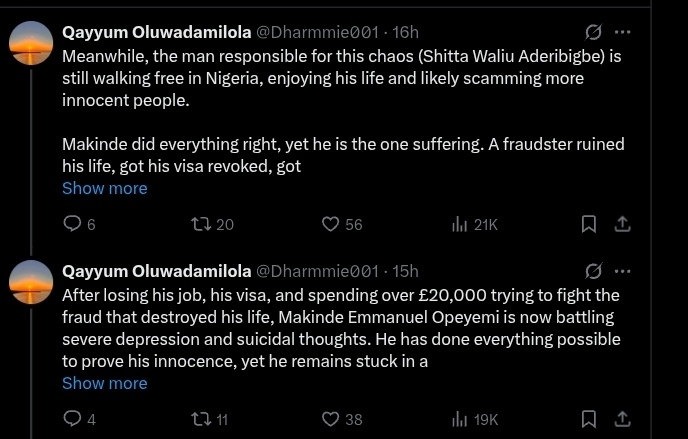Open Qayyum Oluwadamilola's profile from the first tweet

tap(156, 32)
